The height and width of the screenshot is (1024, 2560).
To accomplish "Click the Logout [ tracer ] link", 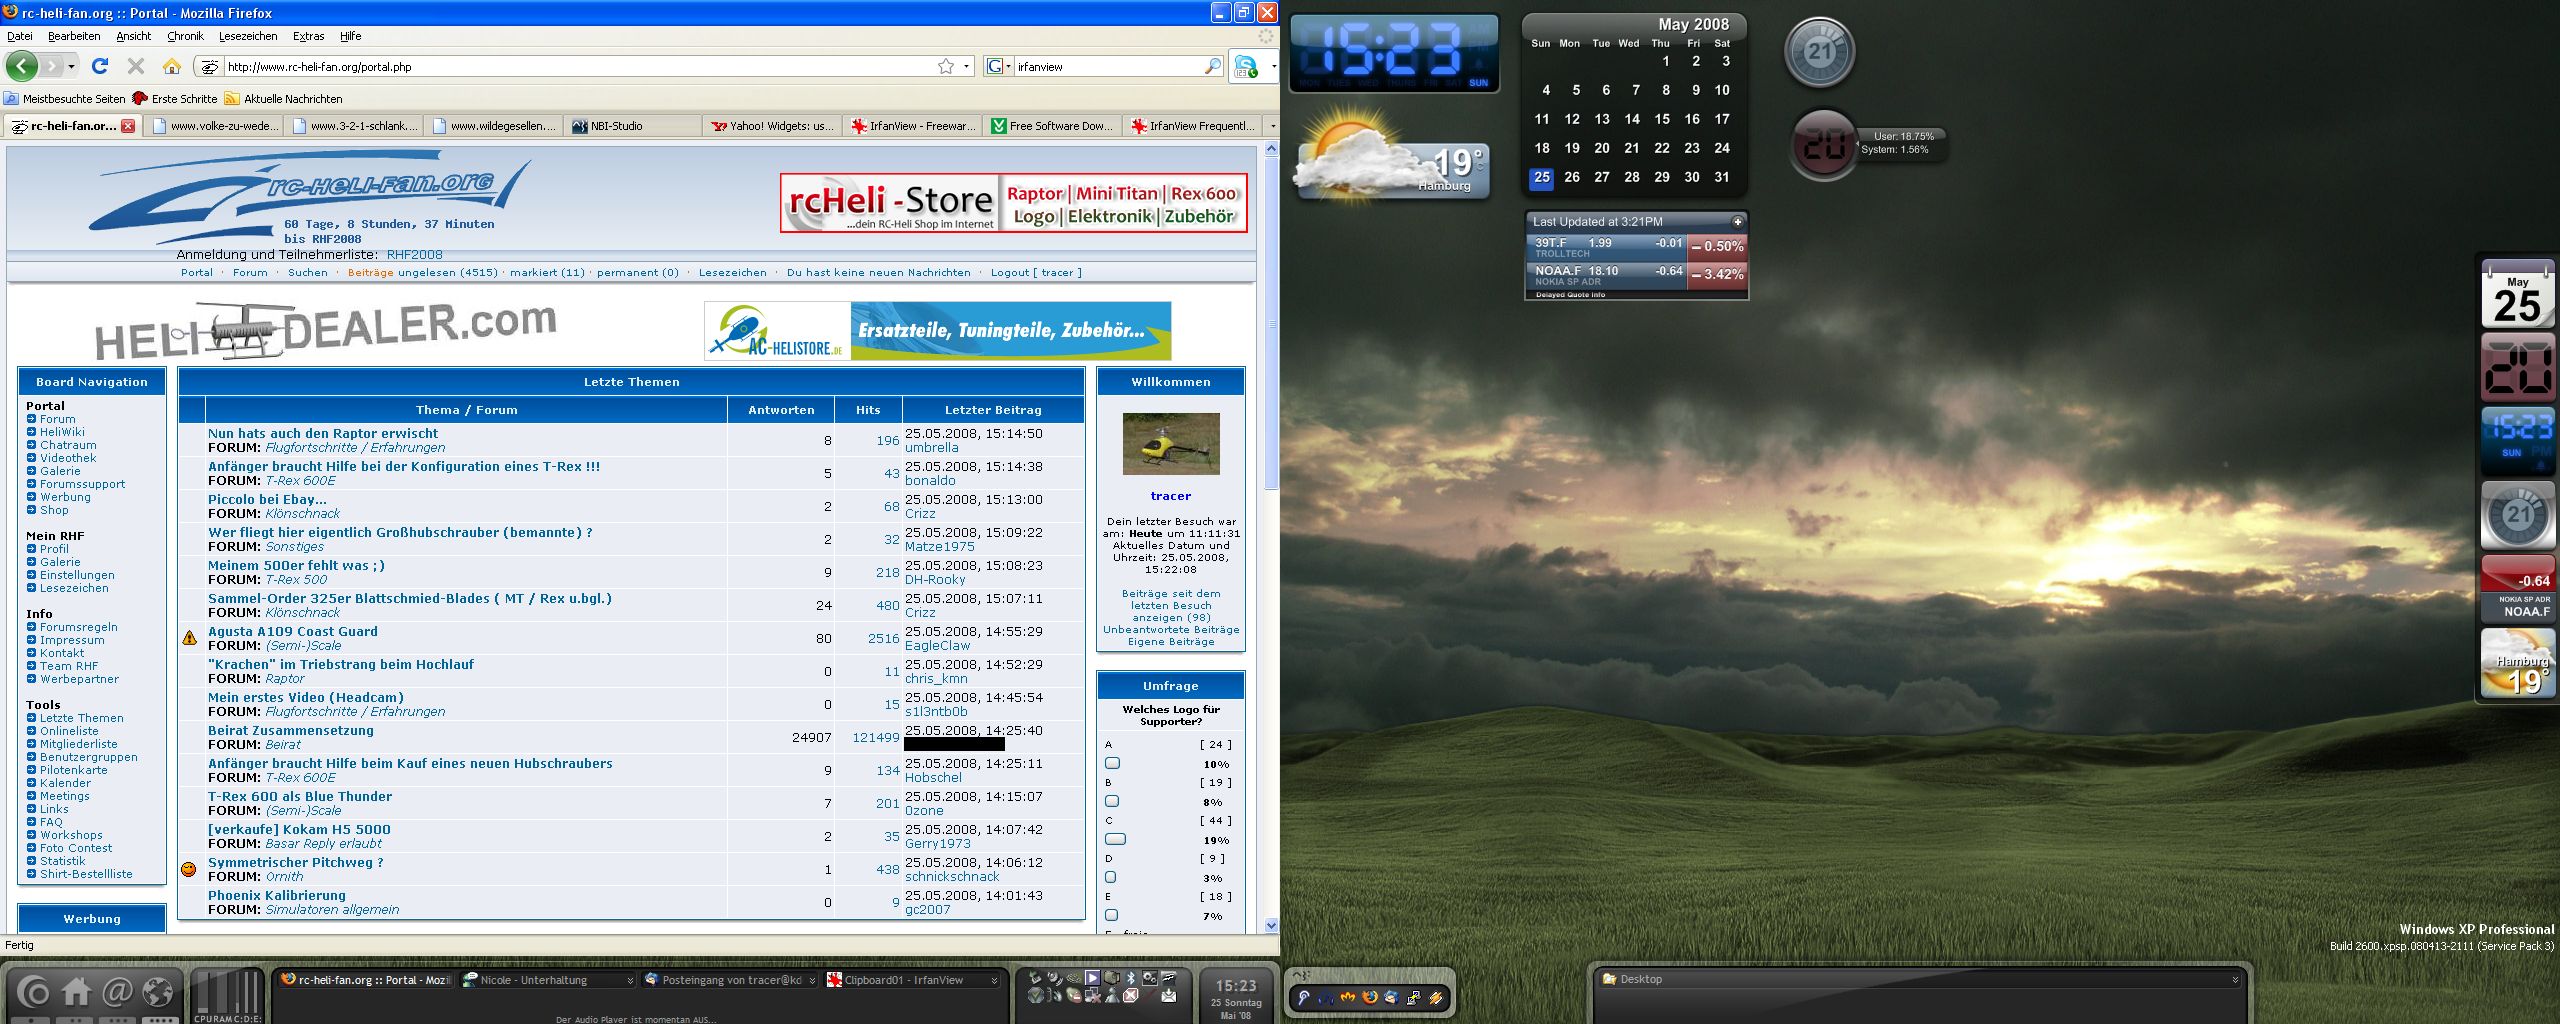I will 1036,273.
